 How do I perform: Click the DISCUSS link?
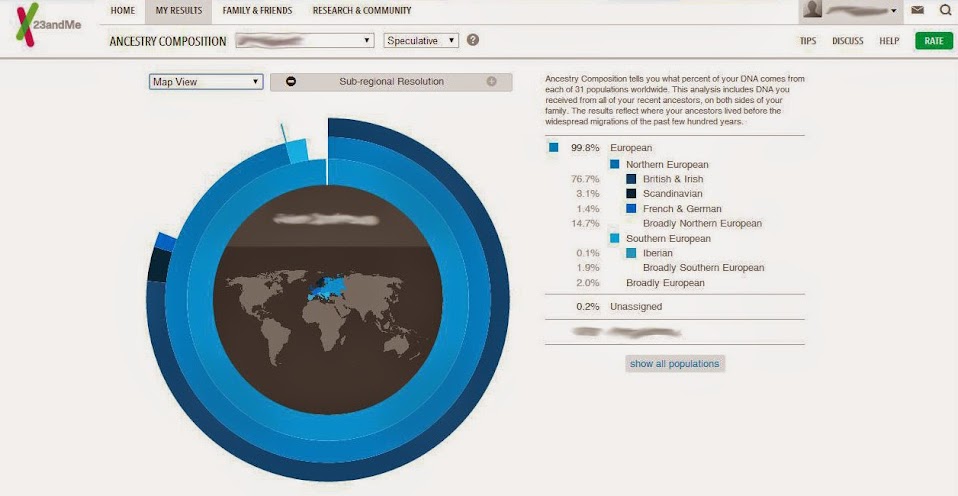[847, 41]
